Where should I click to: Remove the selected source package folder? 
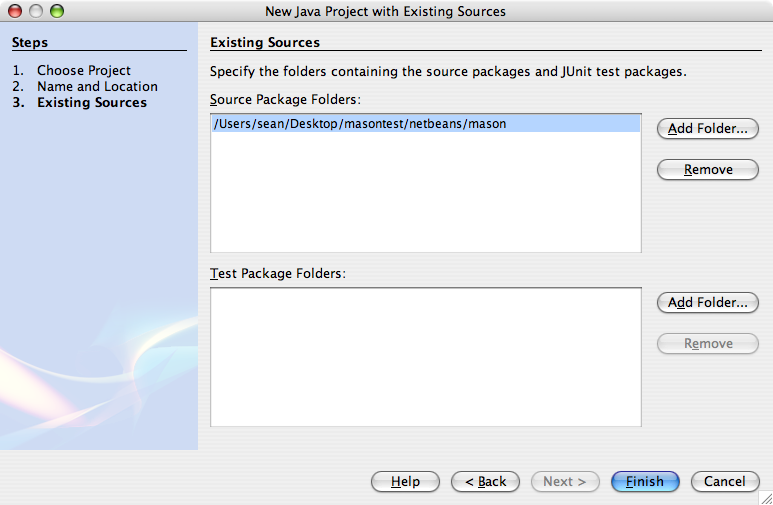pyautogui.click(x=707, y=170)
